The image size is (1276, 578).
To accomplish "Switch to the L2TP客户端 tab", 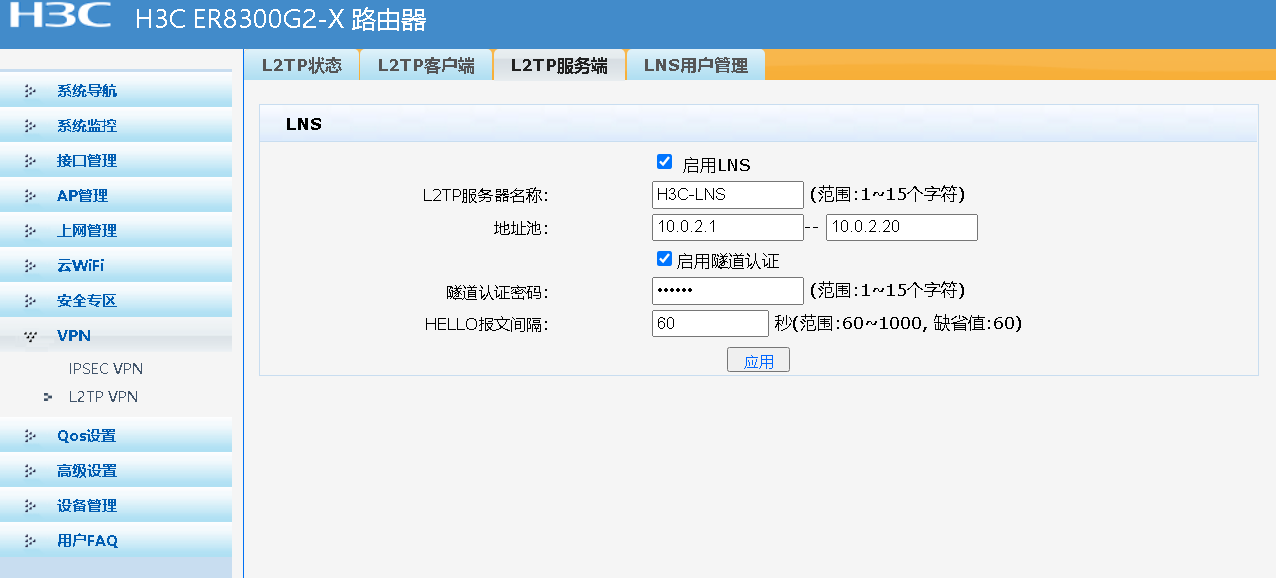I will [426, 65].
